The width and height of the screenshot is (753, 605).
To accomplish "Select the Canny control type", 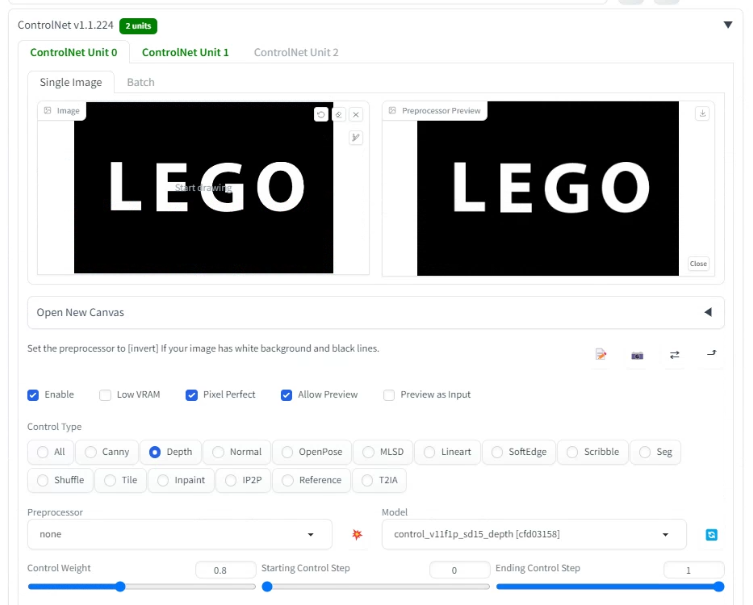I will [x=107, y=452].
